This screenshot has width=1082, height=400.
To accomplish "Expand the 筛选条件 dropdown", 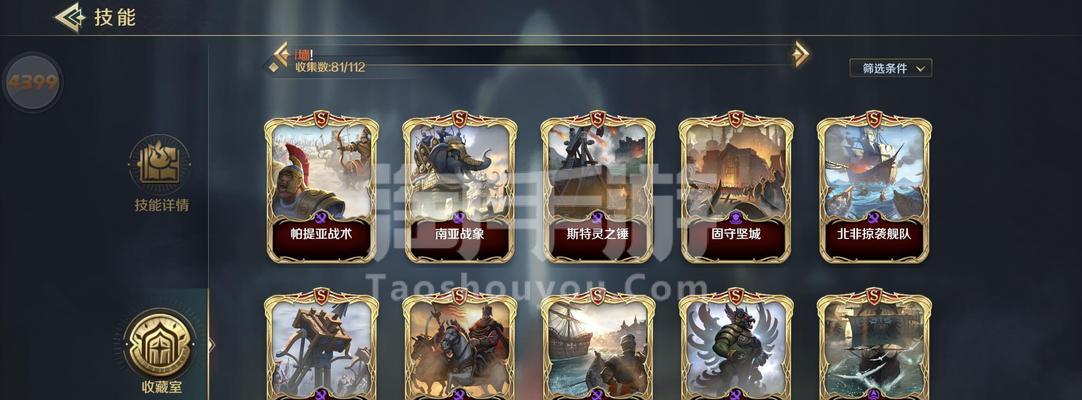I will coord(891,68).
